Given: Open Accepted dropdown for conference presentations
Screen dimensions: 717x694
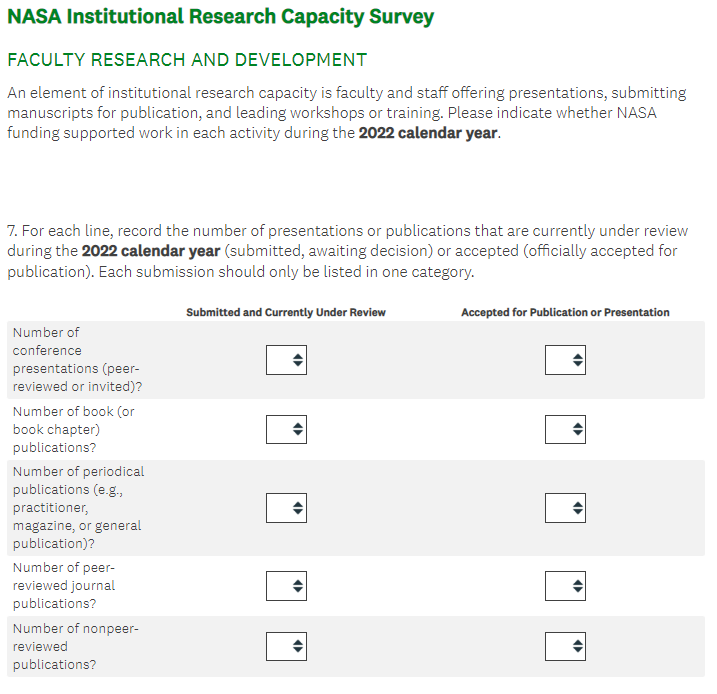Looking at the screenshot, I should tap(565, 360).
